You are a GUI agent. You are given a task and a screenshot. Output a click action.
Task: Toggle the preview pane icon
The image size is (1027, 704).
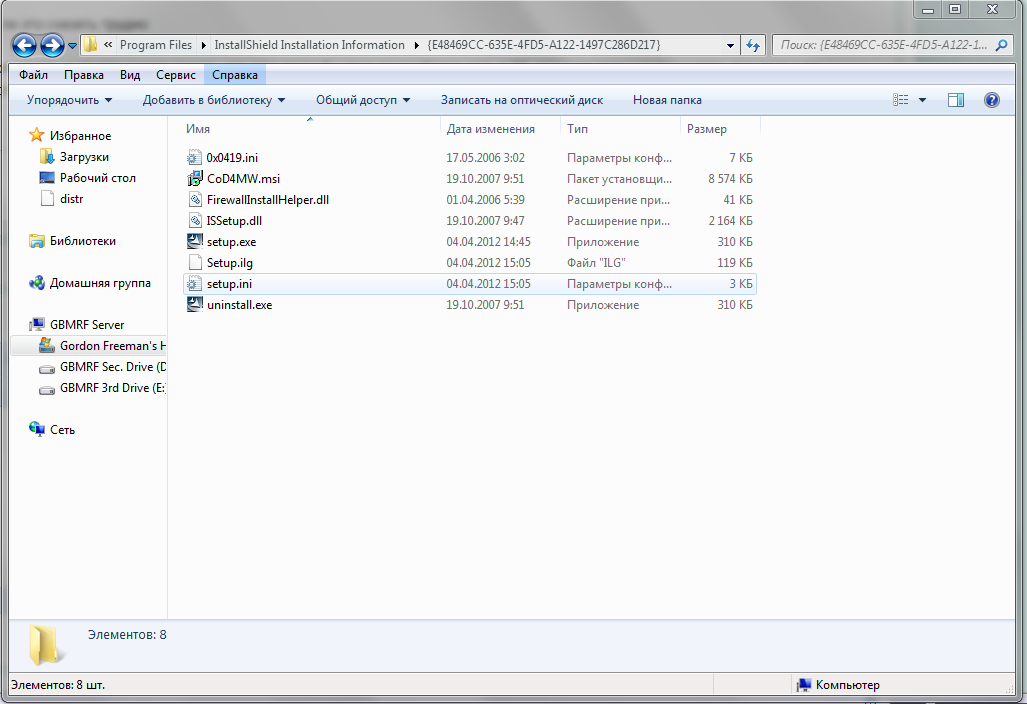[x=956, y=100]
